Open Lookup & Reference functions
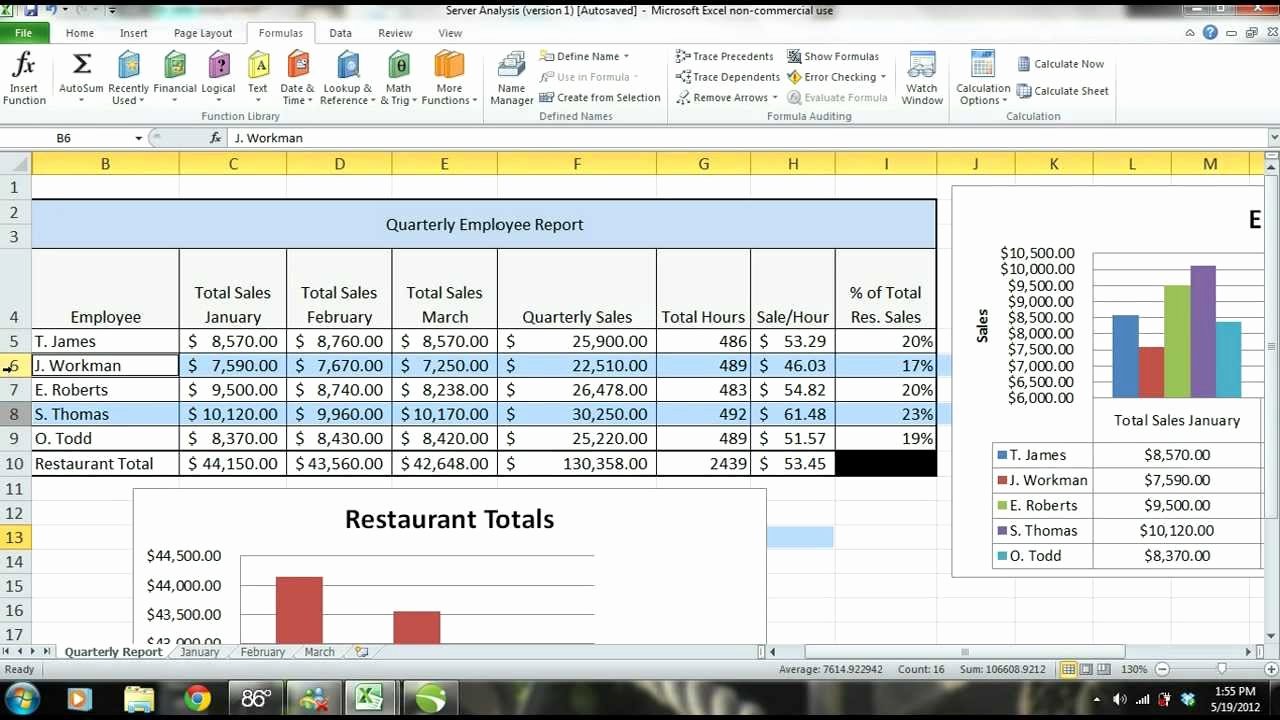Image resolution: width=1280 pixels, height=720 pixels. (348, 78)
